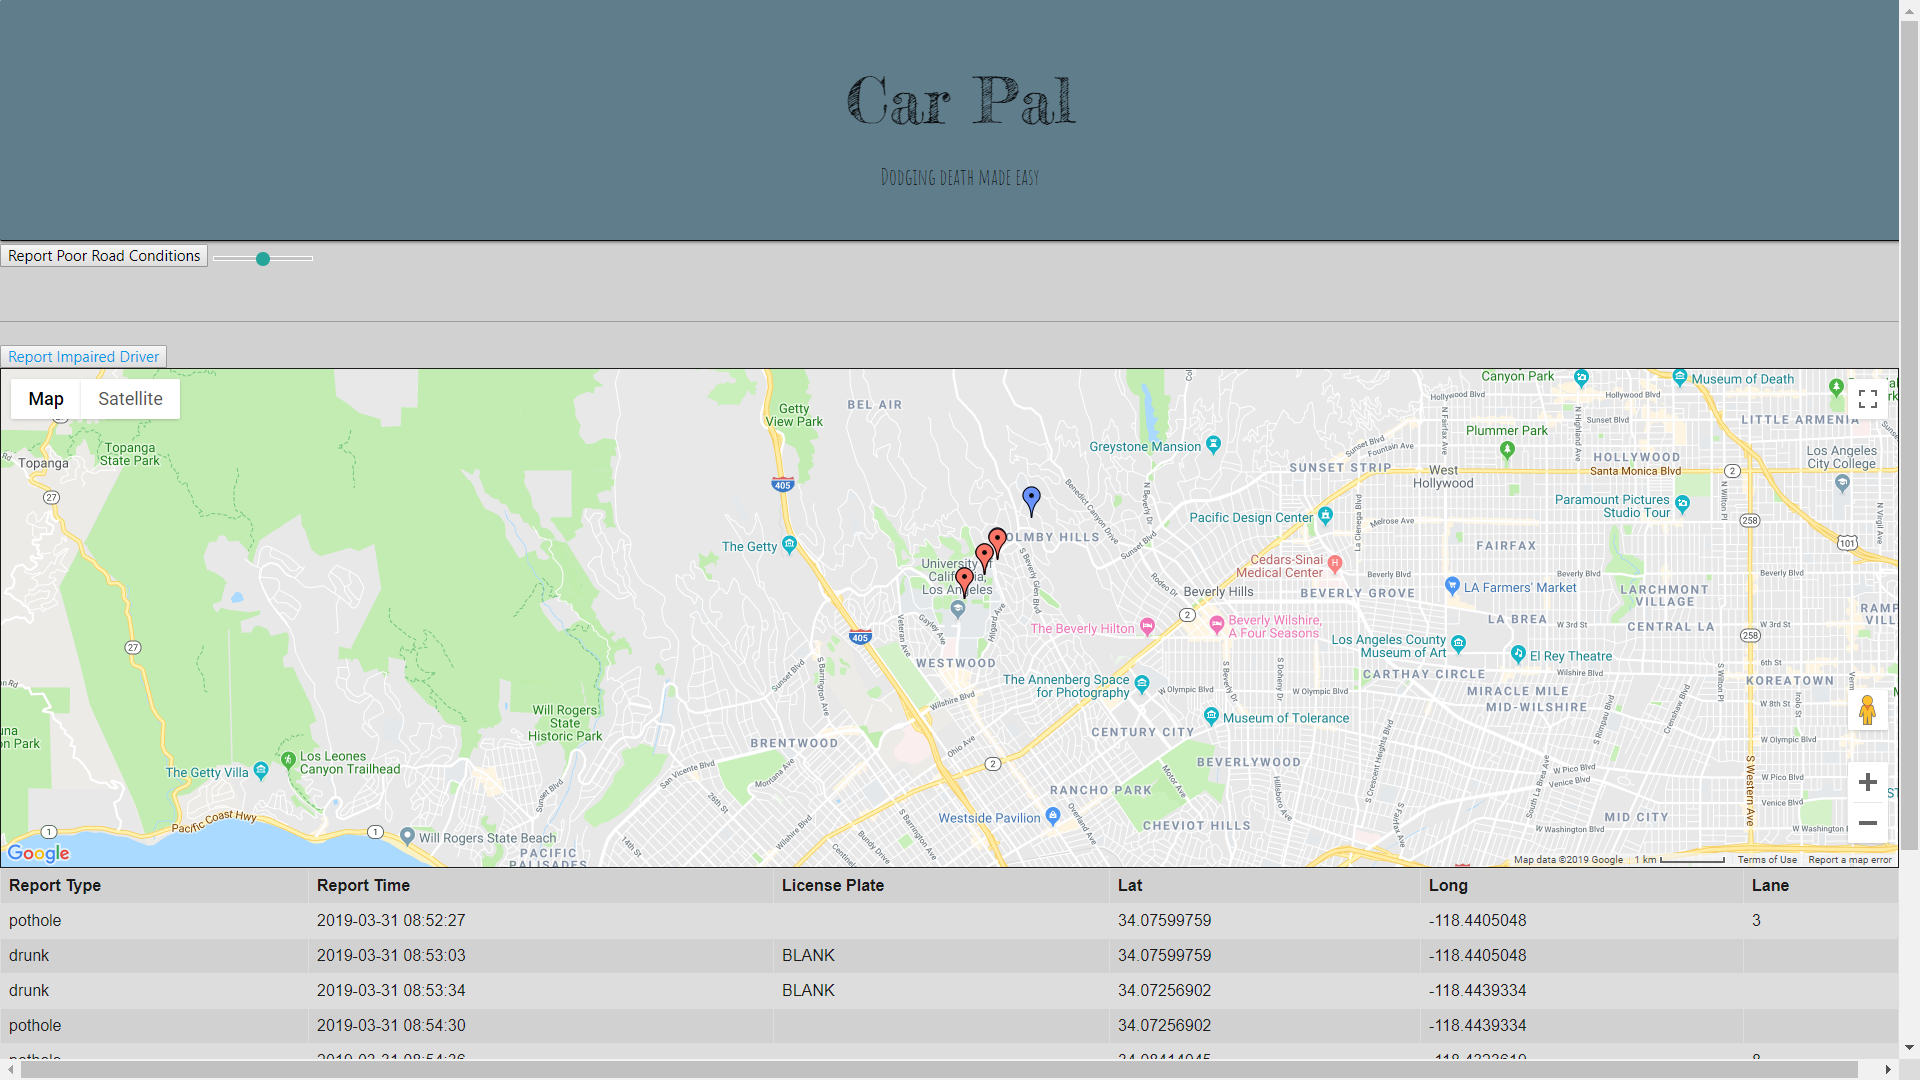The width and height of the screenshot is (1920, 1080).
Task: Click the License Plate column header
Action: pos(832,886)
